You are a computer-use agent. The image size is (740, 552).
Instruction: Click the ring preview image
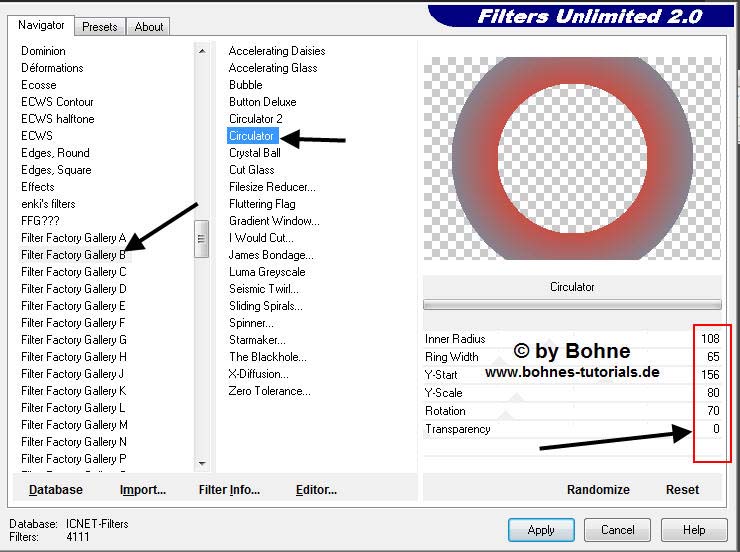tap(572, 158)
